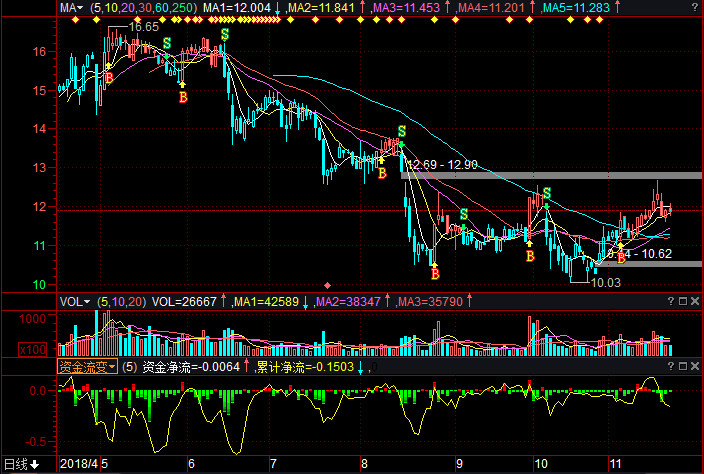This screenshot has height=474, width=704.
Task: Click the 2018/4 date label on the time axis
Action: pyautogui.click(x=80, y=465)
